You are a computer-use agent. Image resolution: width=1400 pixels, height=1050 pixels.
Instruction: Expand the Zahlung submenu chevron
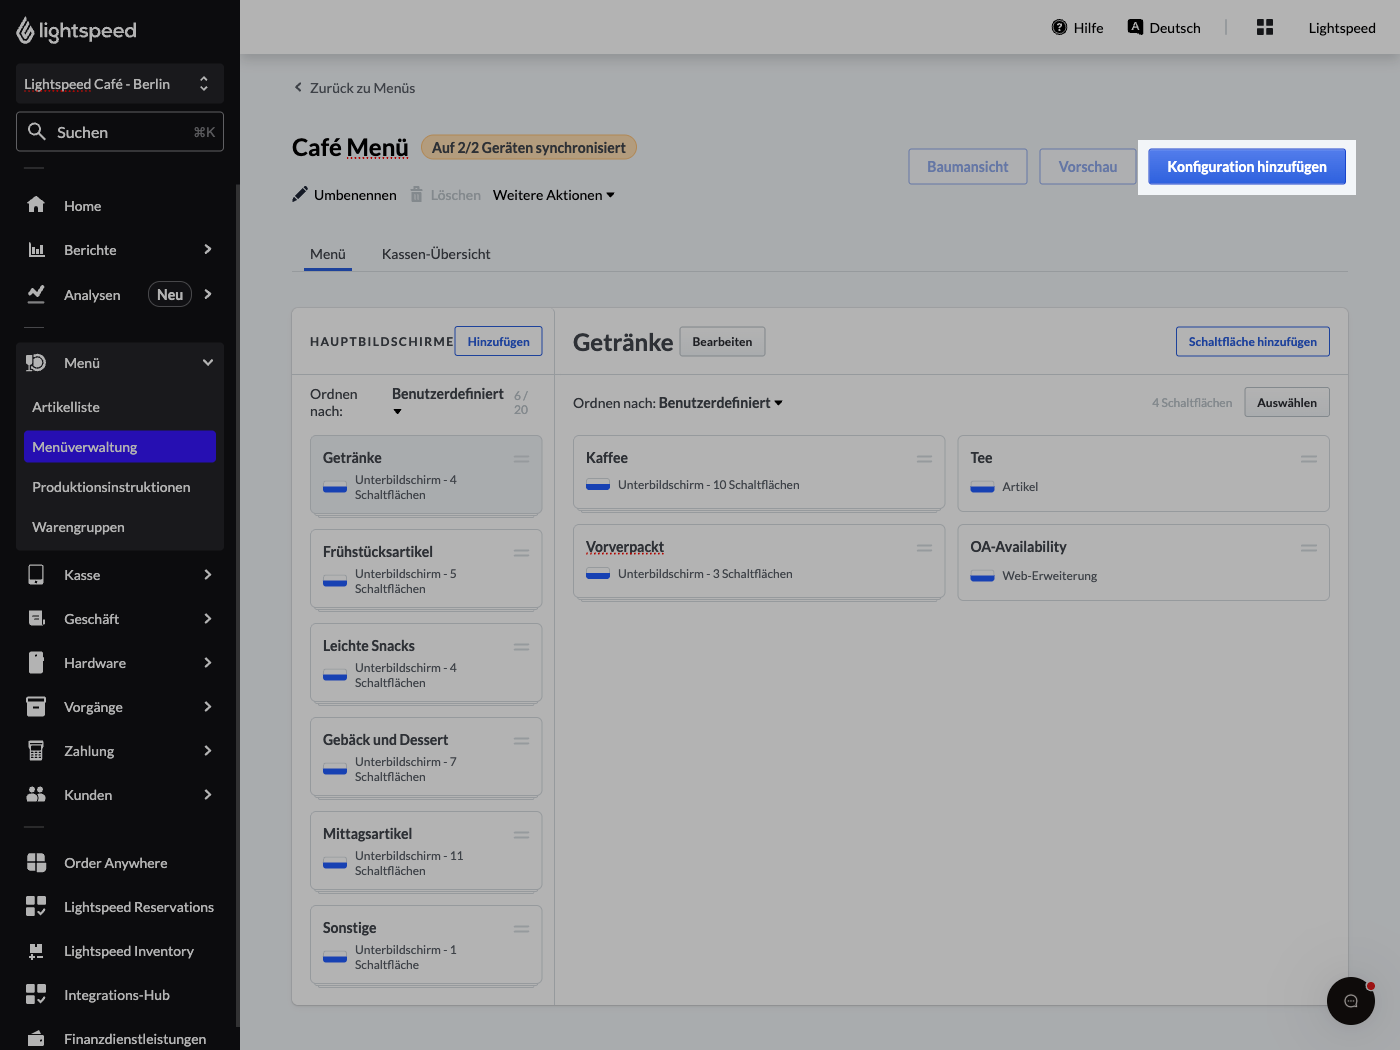207,750
